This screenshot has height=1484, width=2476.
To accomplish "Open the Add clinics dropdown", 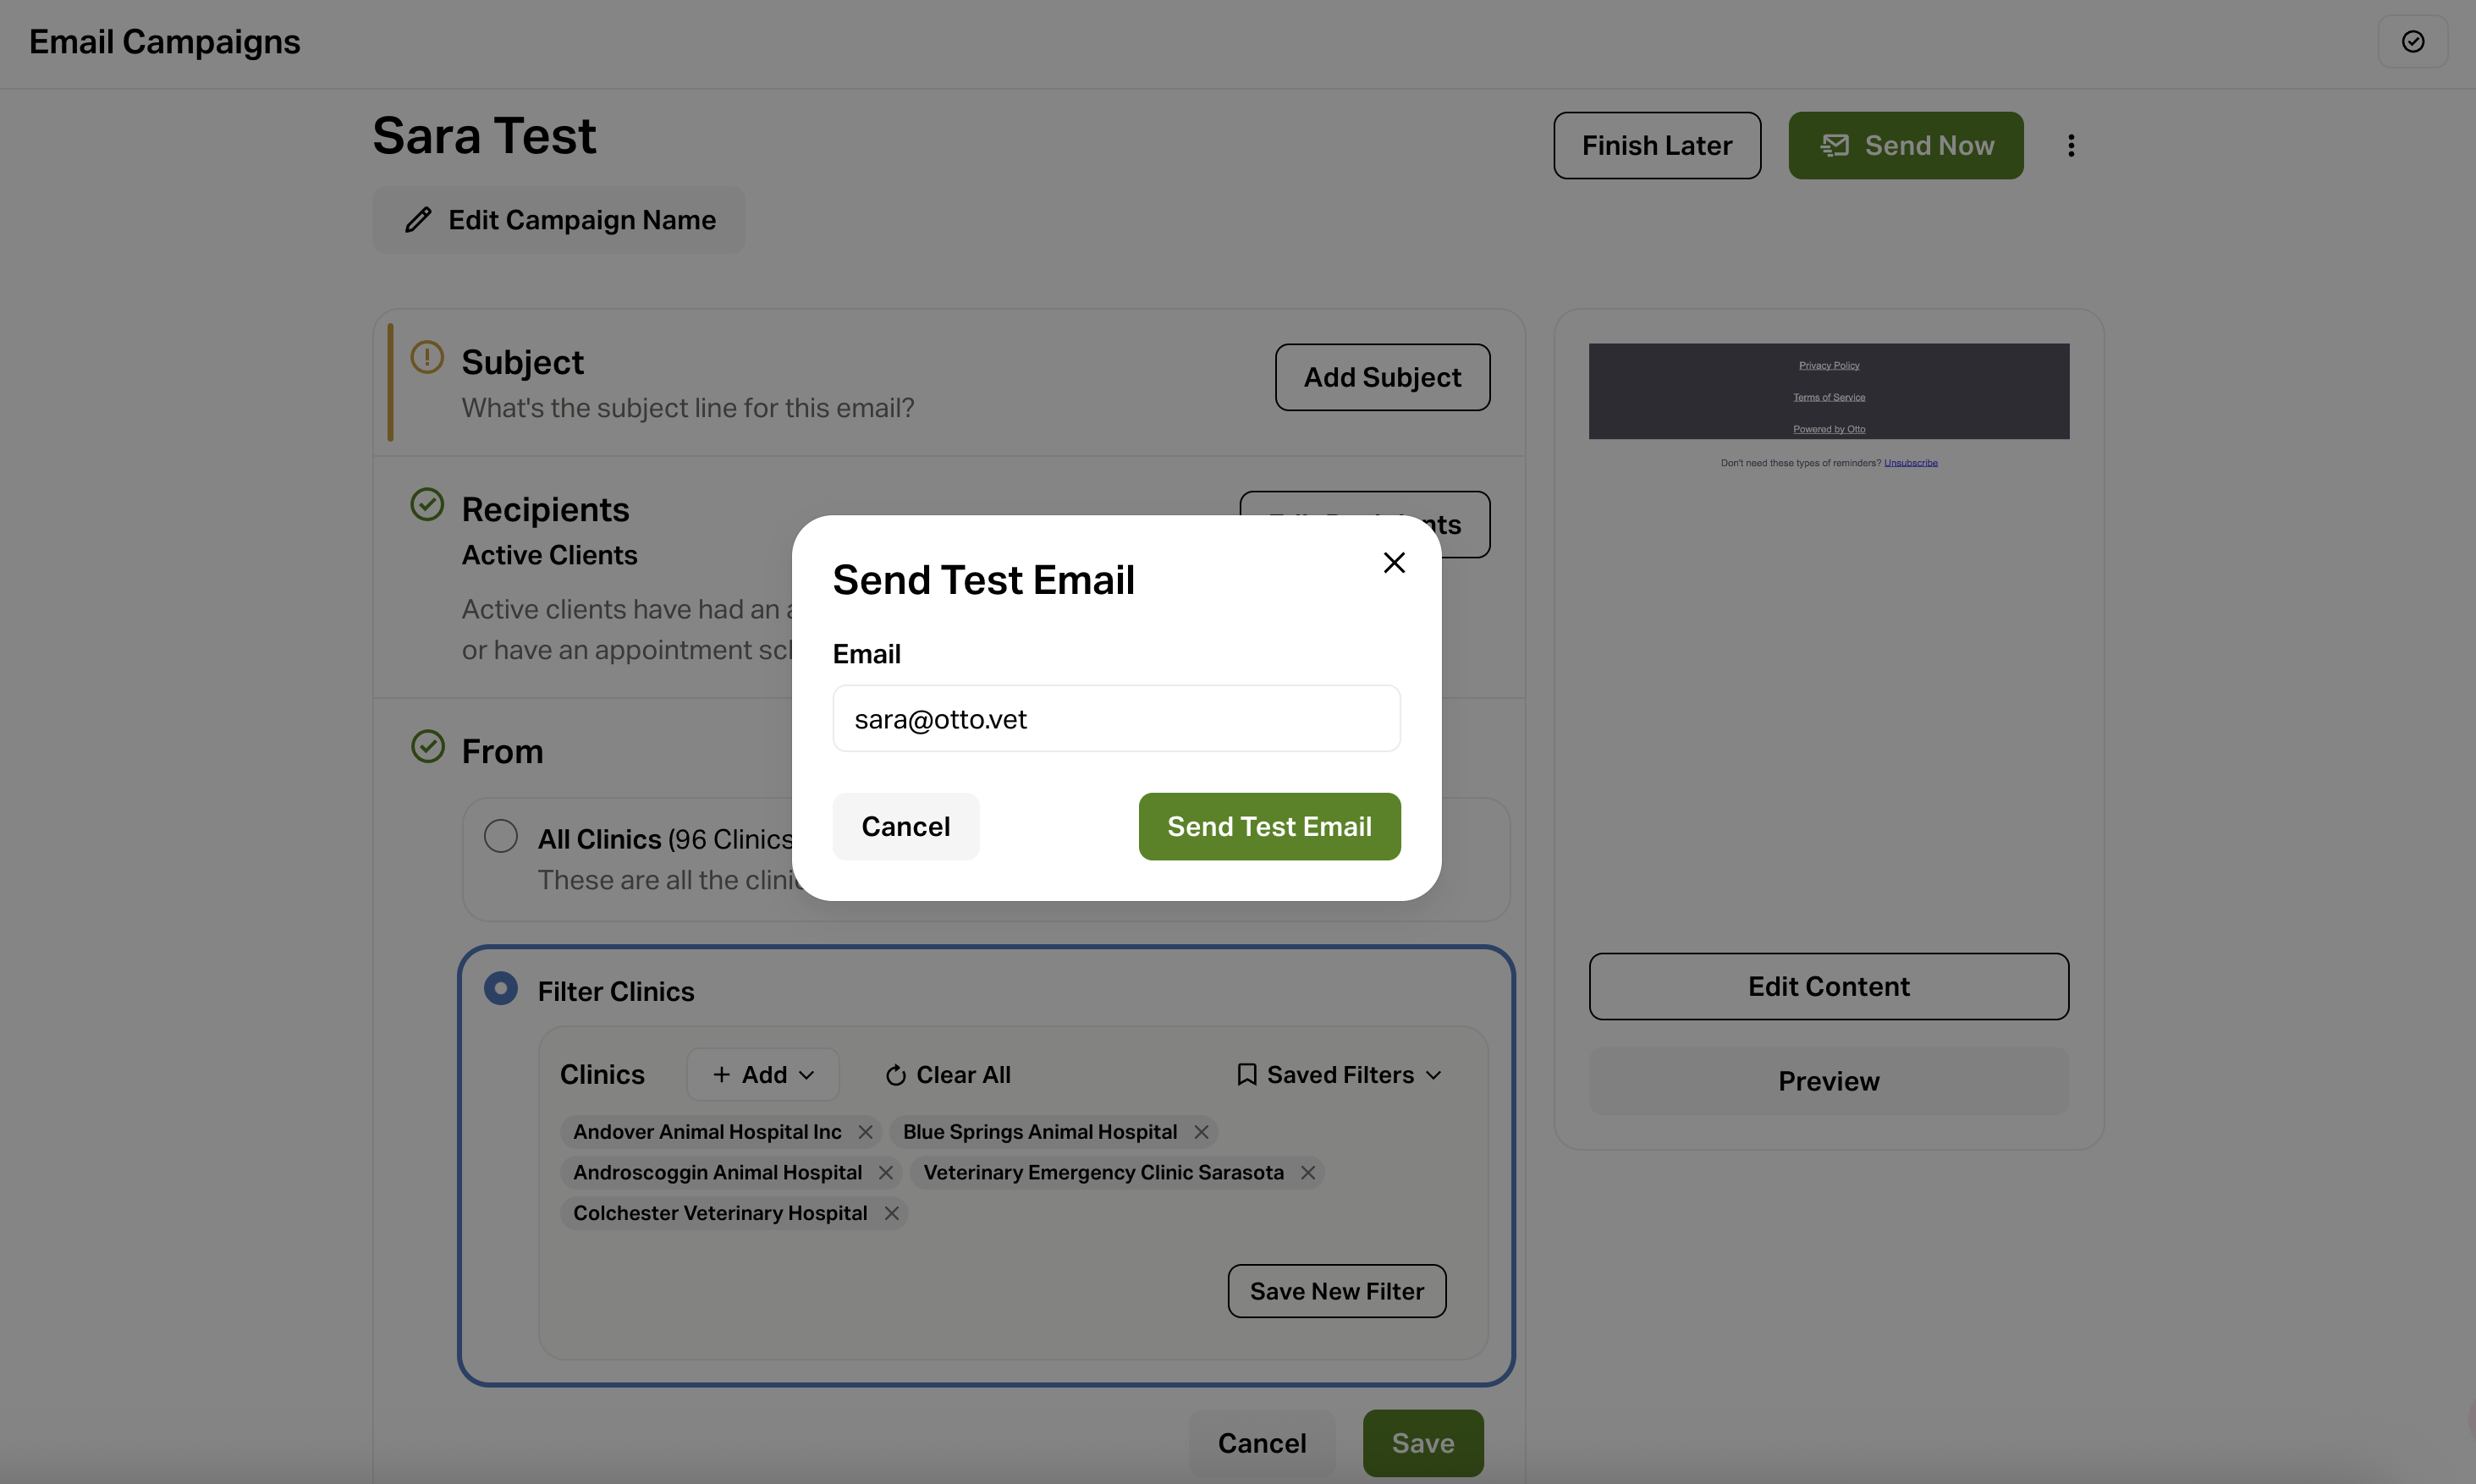I will click(x=763, y=1075).
